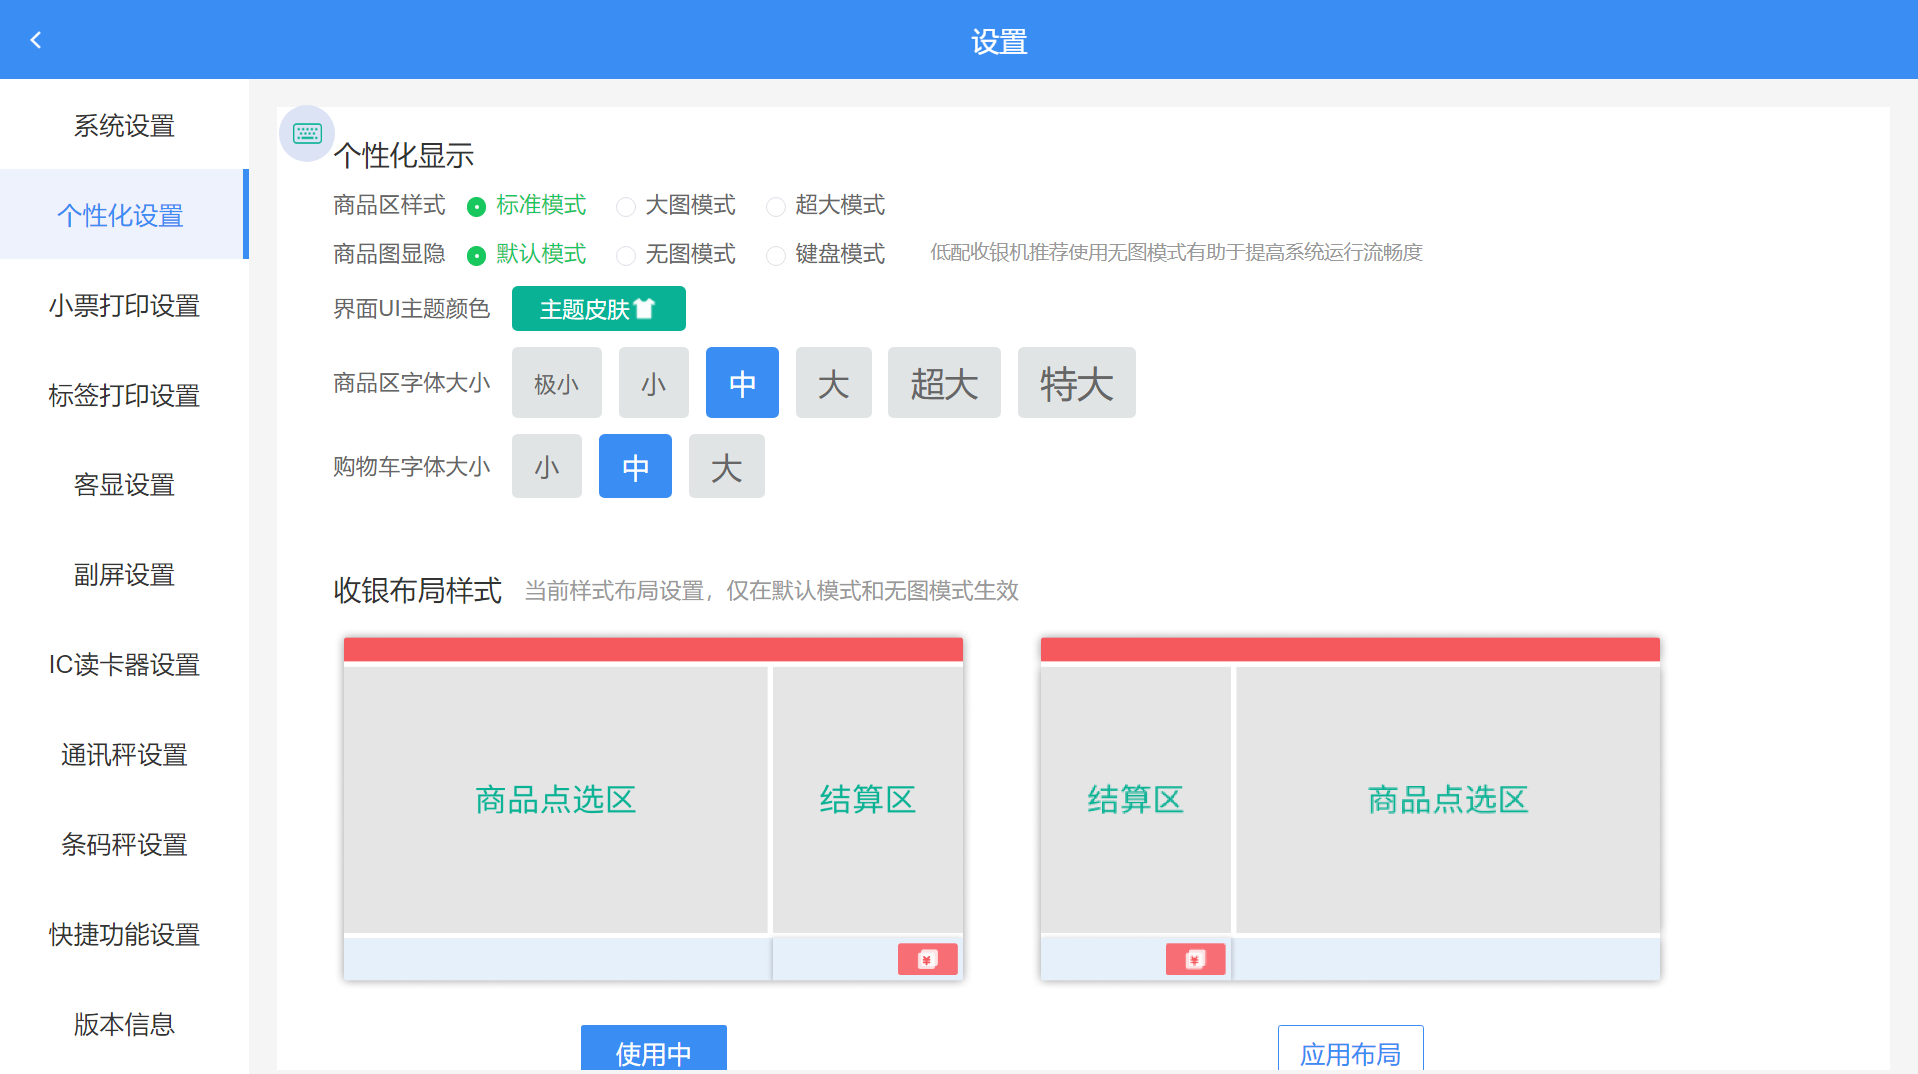Click the back arrow in header
This screenshot has width=1918, height=1074.
coord(36,40)
